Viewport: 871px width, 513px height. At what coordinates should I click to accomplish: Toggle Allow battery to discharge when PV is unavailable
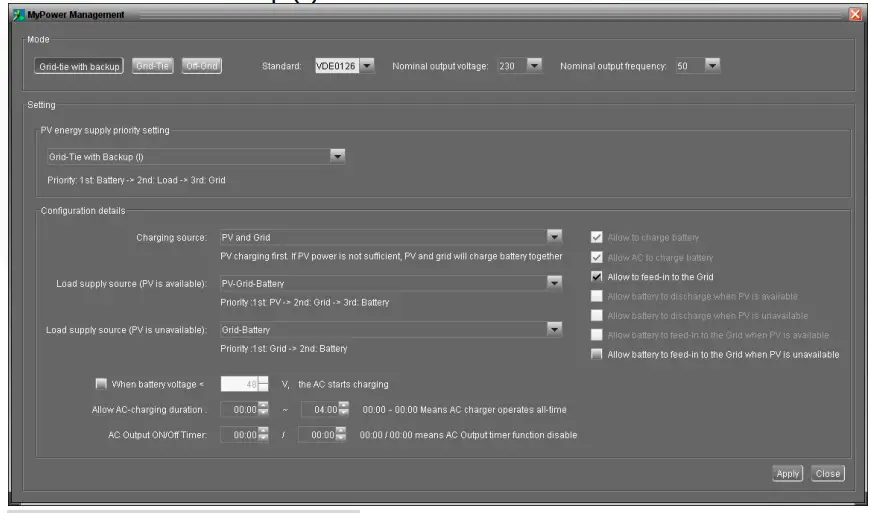[597, 315]
